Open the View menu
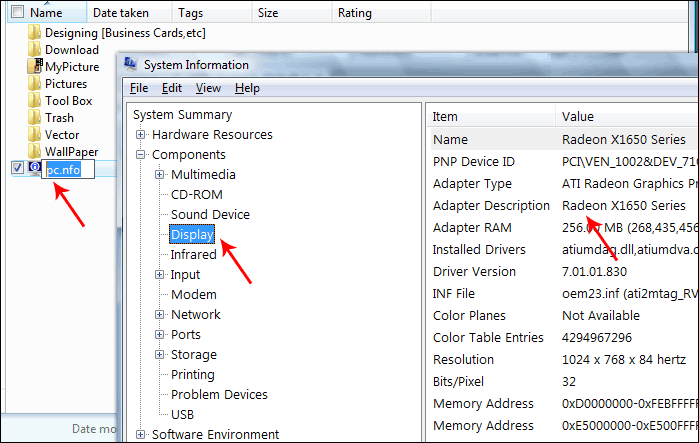The width and height of the screenshot is (699, 443). click(x=208, y=88)
